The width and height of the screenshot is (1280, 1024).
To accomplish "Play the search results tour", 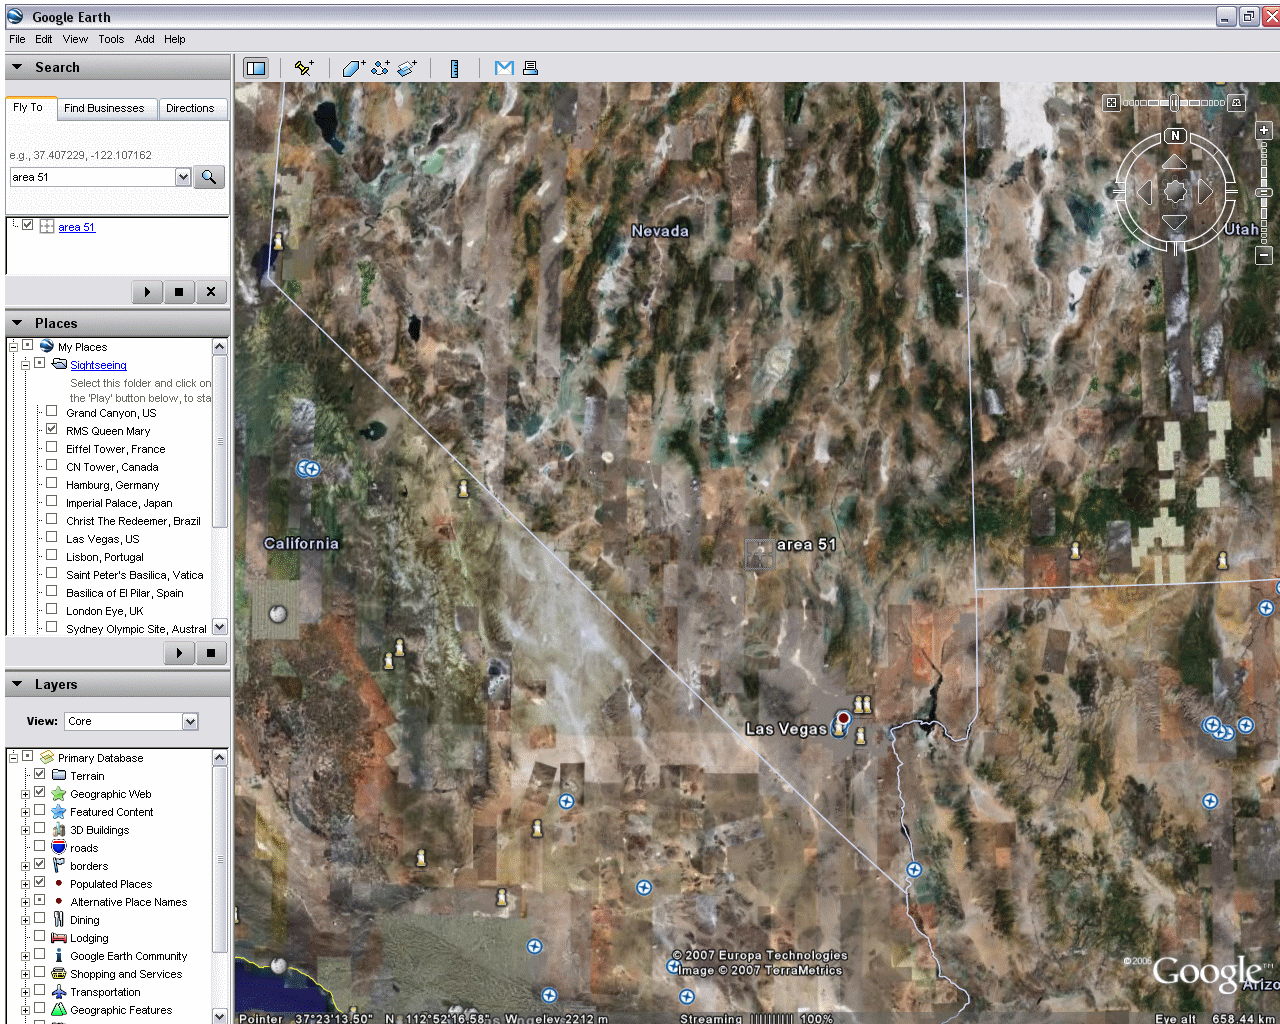I will click(147, 292).
